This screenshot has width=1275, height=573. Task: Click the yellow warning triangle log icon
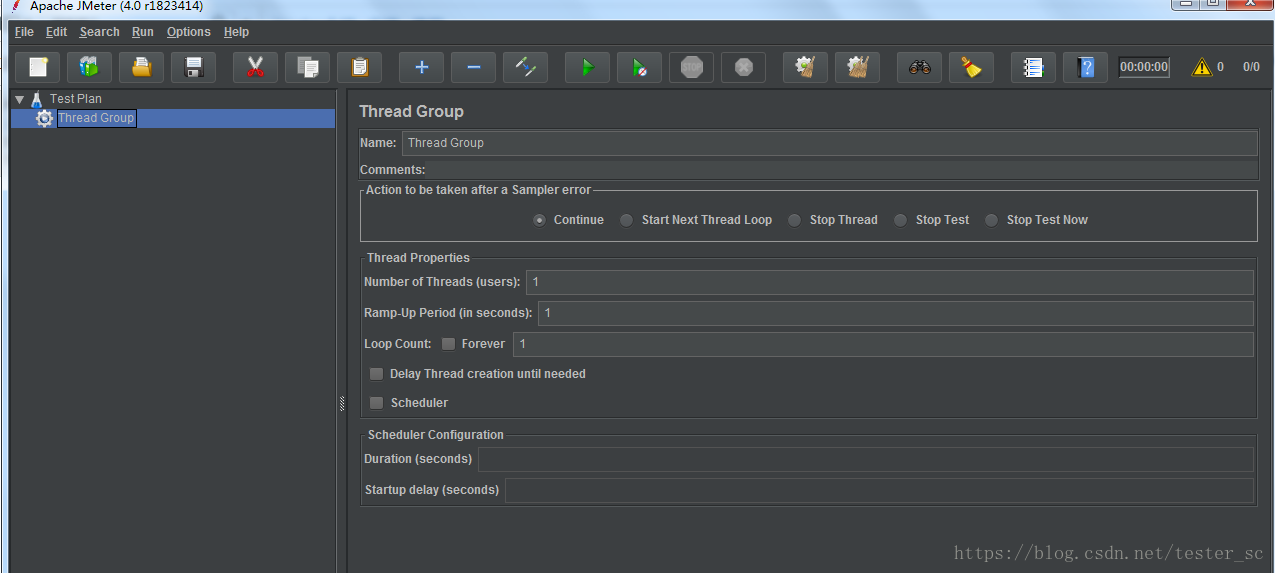point(1202,67)
